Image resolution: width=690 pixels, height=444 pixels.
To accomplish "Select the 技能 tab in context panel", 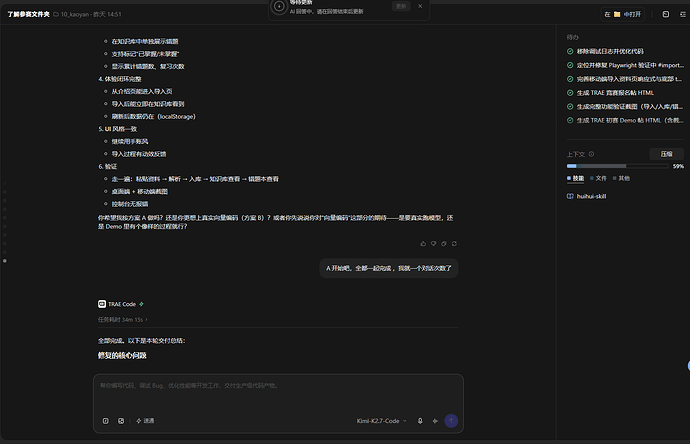I will (x=575, y=178).
